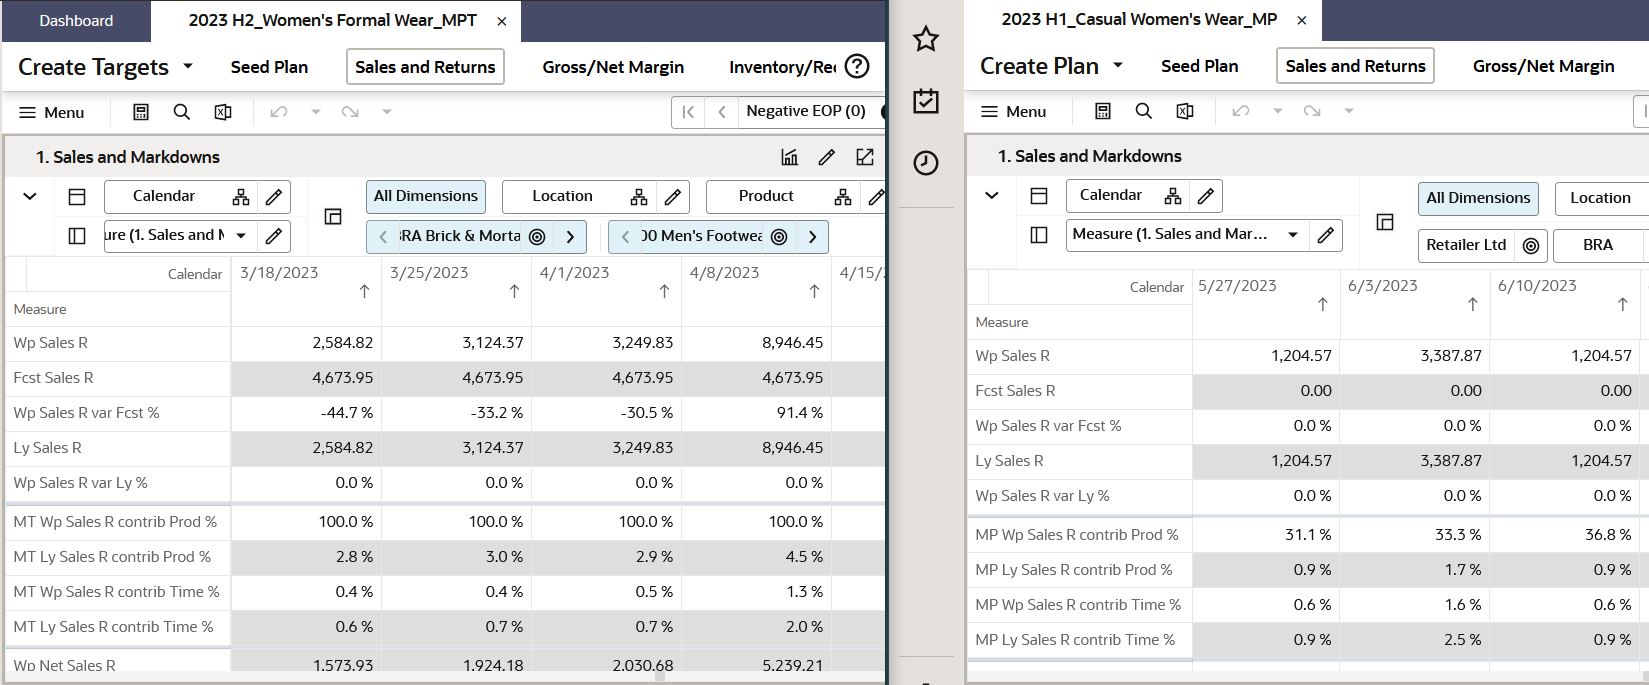
Task: Click the help question mark icon
Action: pos(857,66)
